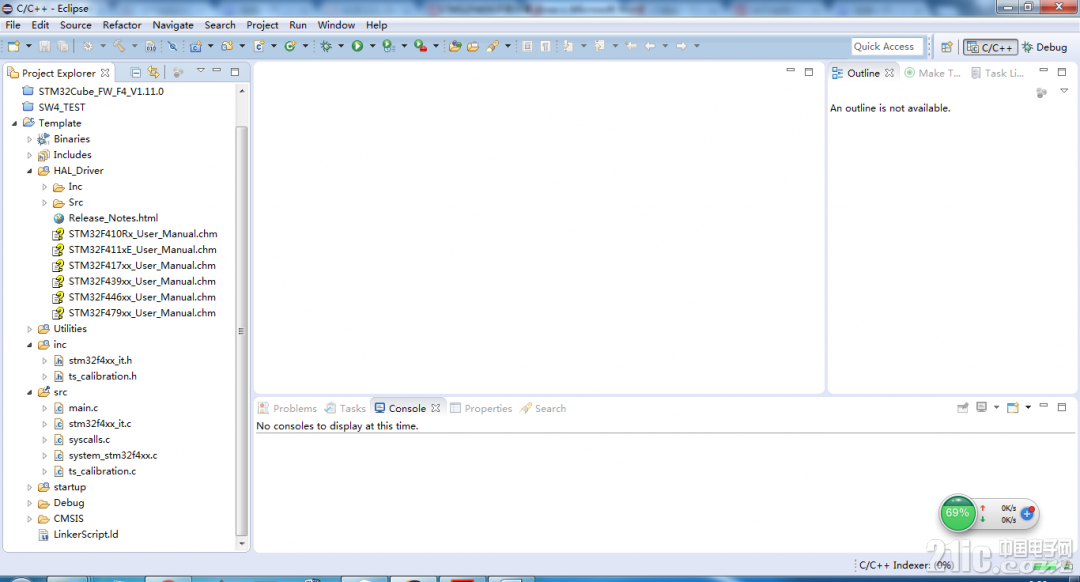
Task: Click Collapse All in Project Explorer
Action: coord(136,72)
